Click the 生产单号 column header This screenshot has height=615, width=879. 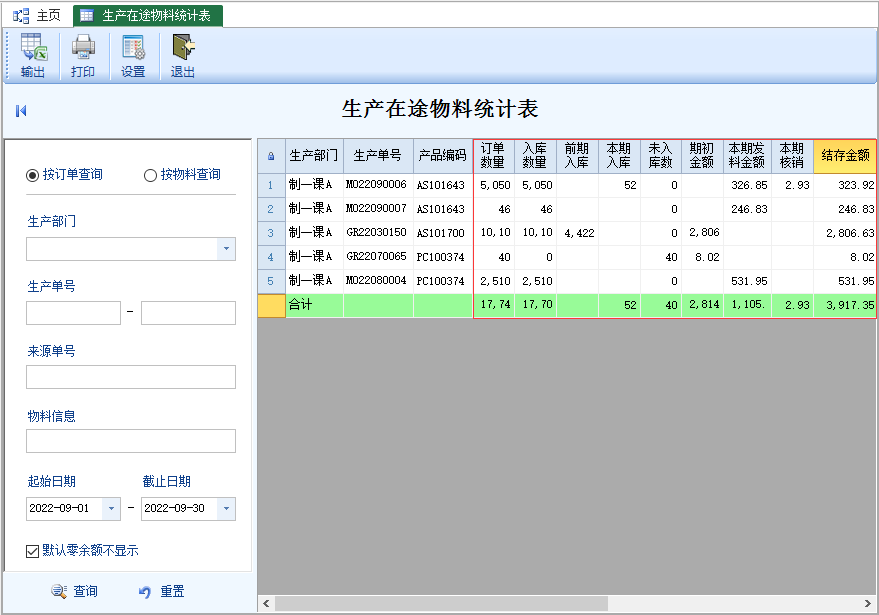[378, 156]
